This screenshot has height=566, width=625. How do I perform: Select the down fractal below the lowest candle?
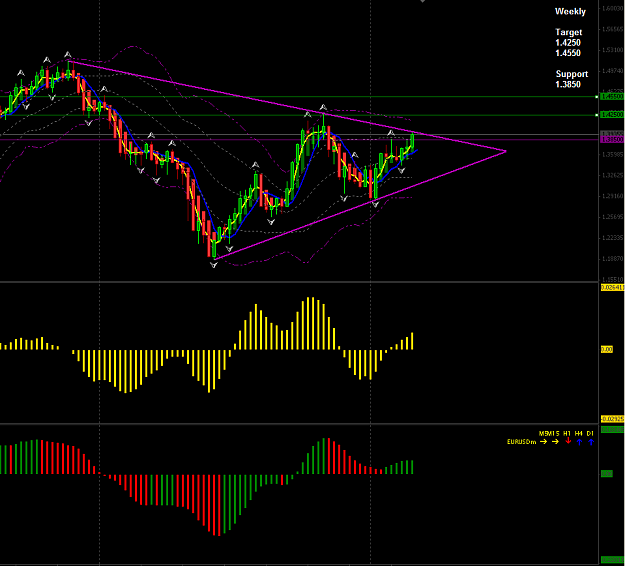214,264
